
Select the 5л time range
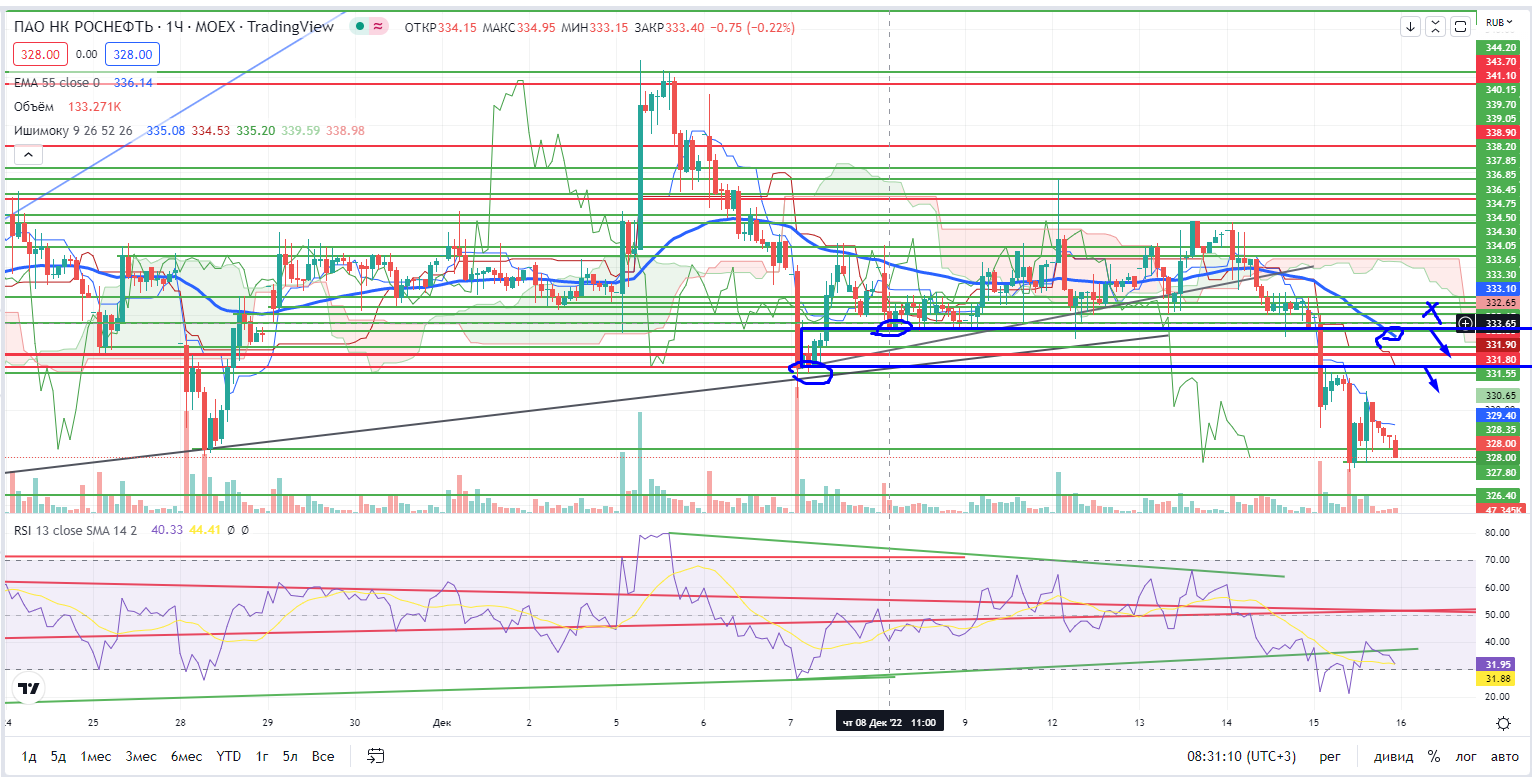click(290, 756)
